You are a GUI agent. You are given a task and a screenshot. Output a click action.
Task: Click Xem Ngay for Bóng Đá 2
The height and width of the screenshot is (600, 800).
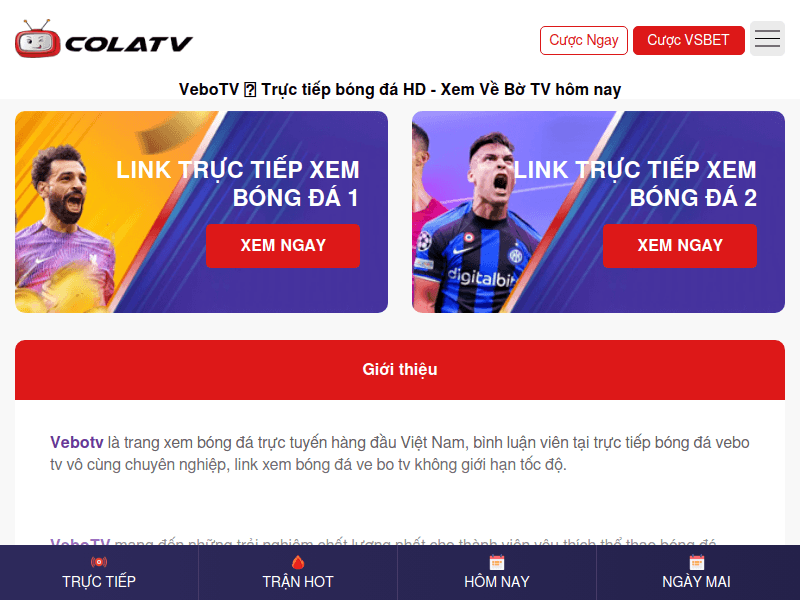(680, 246)
